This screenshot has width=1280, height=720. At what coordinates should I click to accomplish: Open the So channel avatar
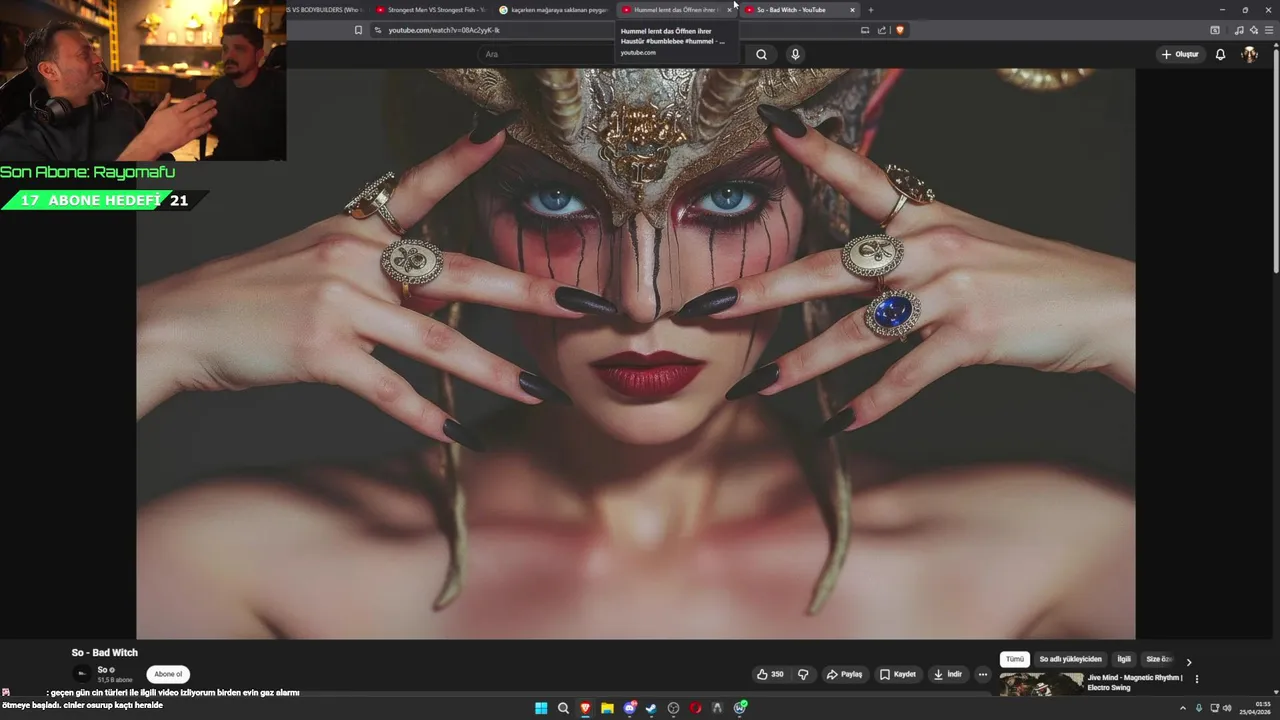(x=82, y=674)
